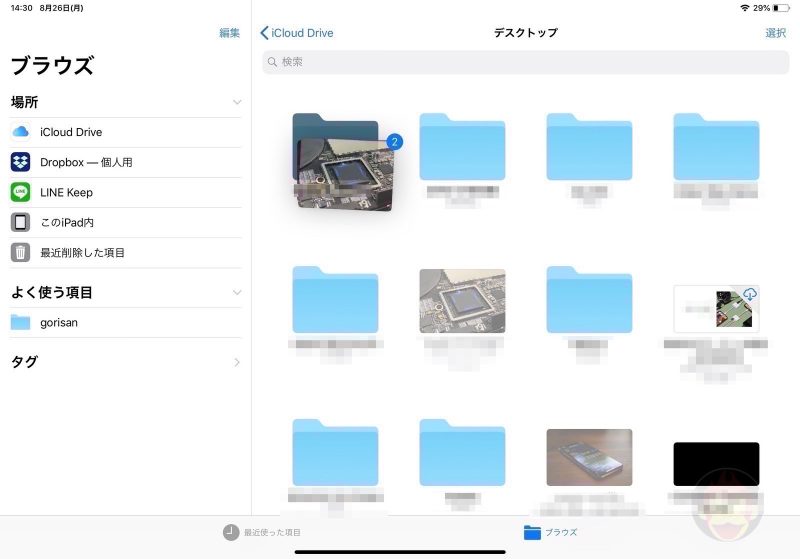Open the first folder in the middle row
This screenshot has width=800, height=559.
[335, 299]
